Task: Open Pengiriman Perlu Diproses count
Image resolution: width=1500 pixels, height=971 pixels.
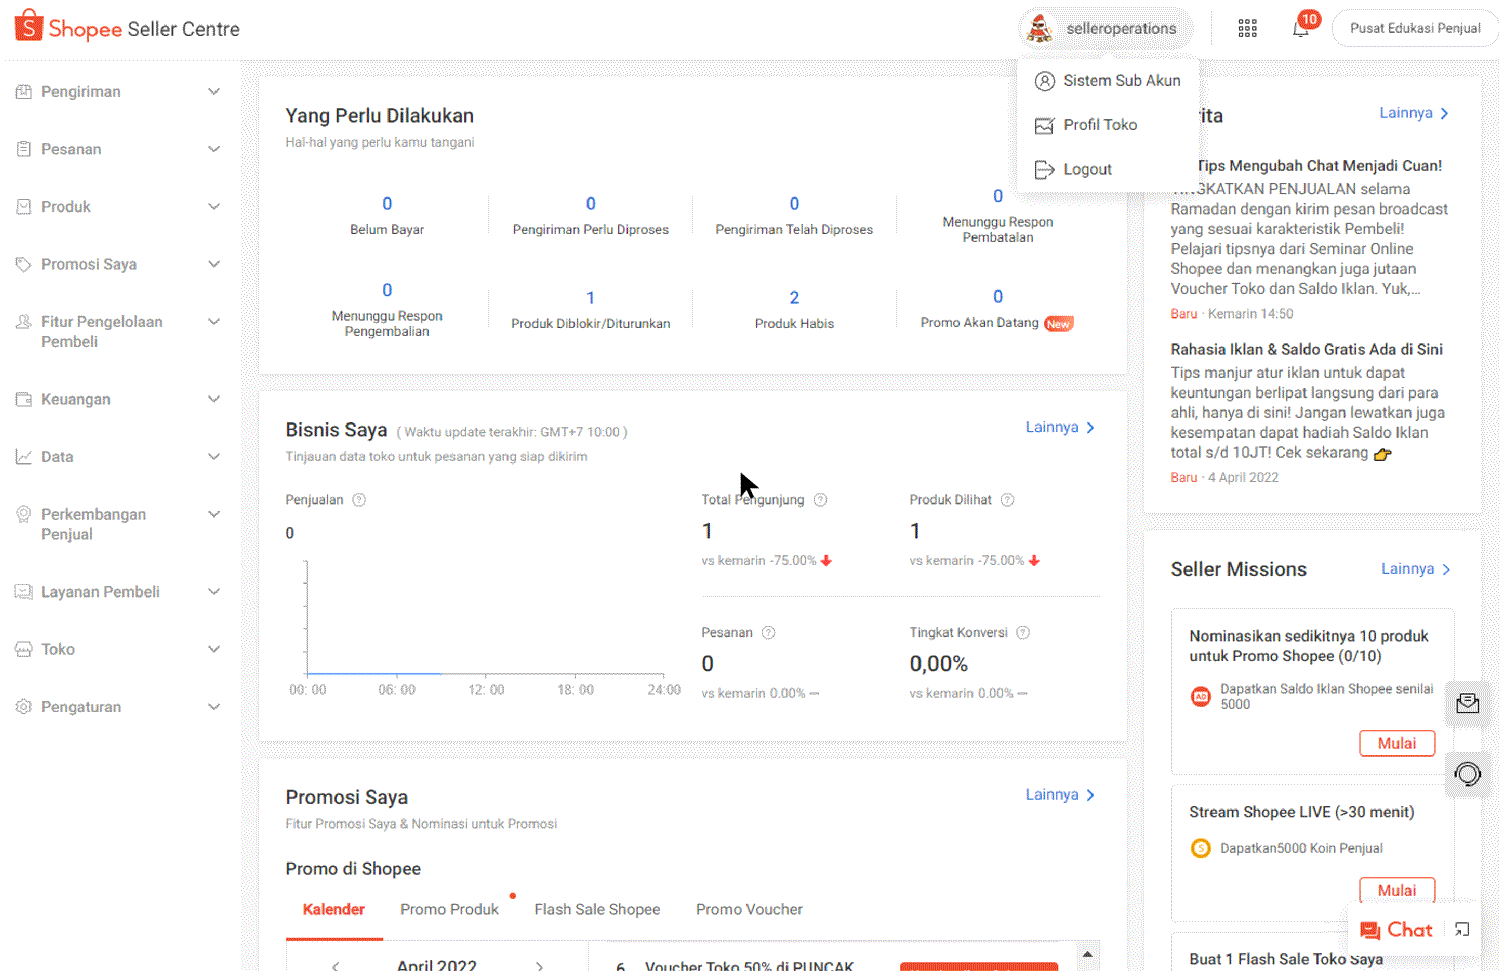Action: [x=590, y=204]
